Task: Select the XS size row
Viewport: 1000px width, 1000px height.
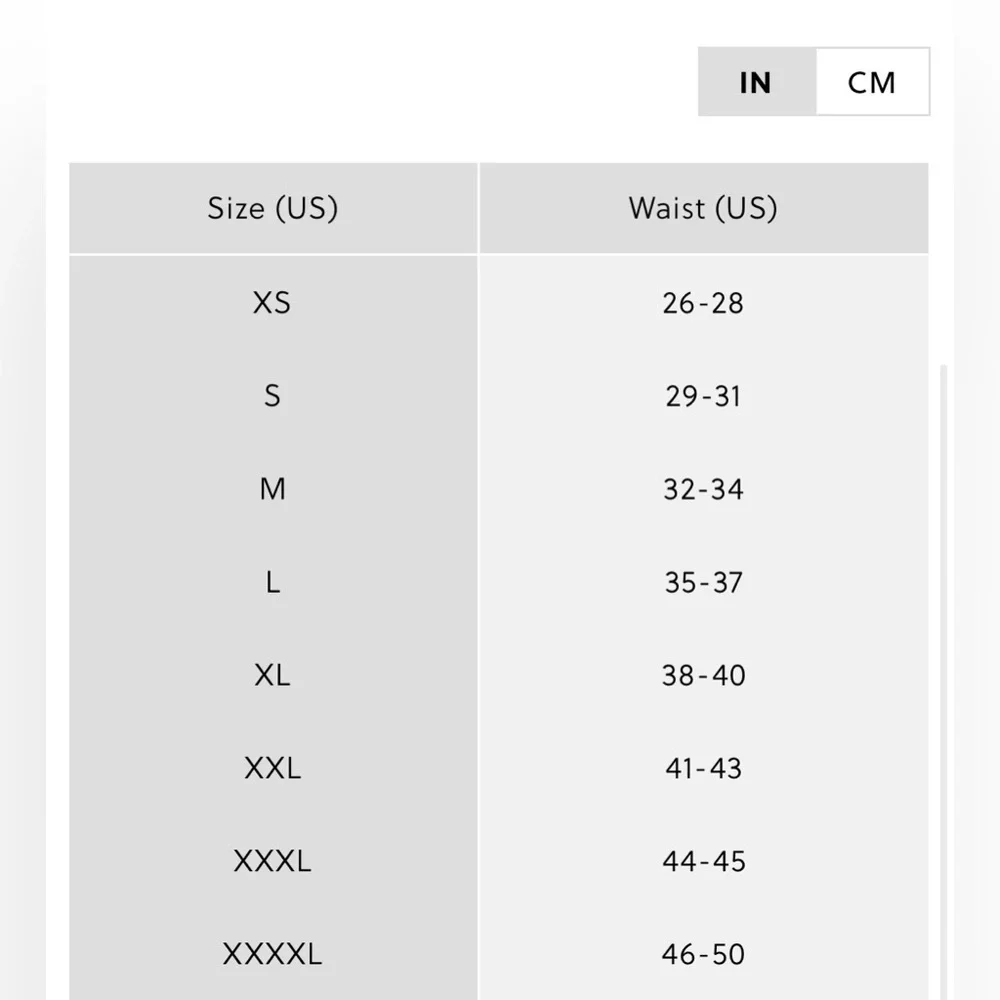Action: pos(499,303)
